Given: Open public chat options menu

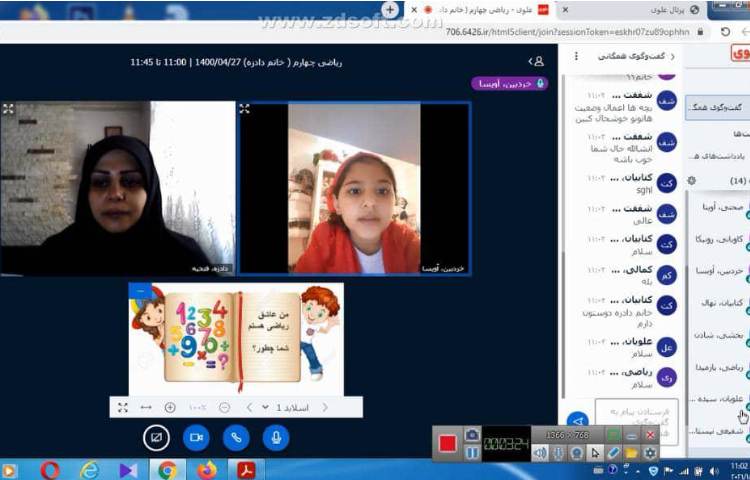Looking at the screenshot, I should [574, 57].
